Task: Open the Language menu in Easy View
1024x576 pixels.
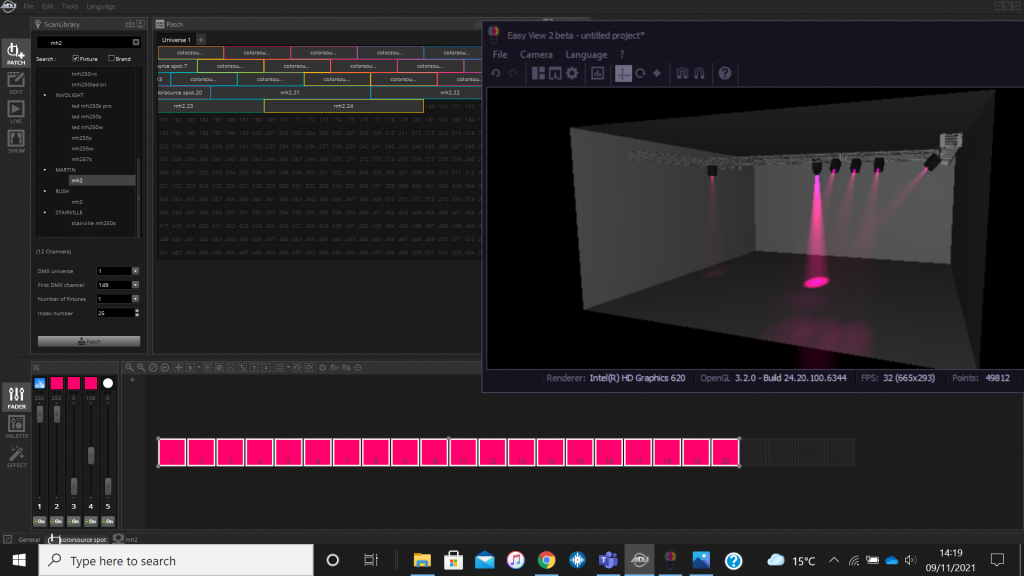Action: click(586, 55)
